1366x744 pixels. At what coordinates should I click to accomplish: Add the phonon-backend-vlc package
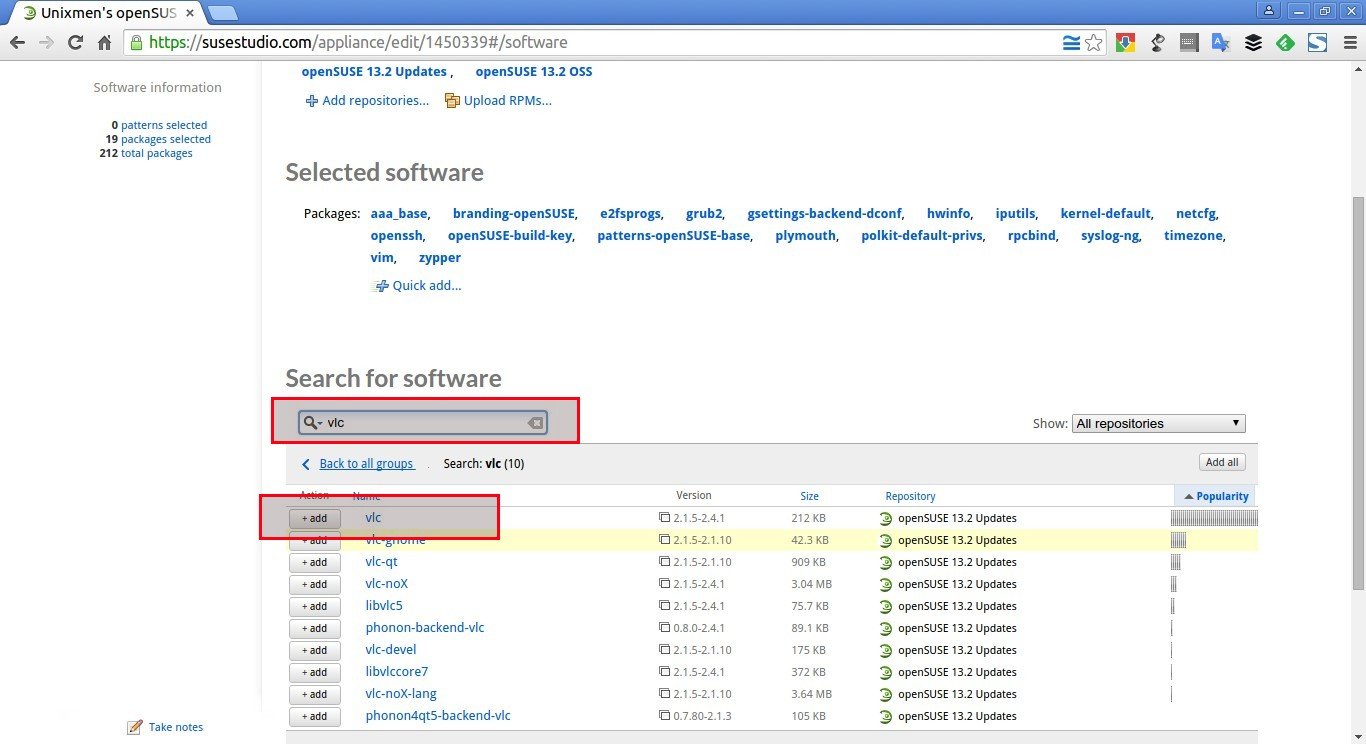pyautogui.click(x=314, y=628)
